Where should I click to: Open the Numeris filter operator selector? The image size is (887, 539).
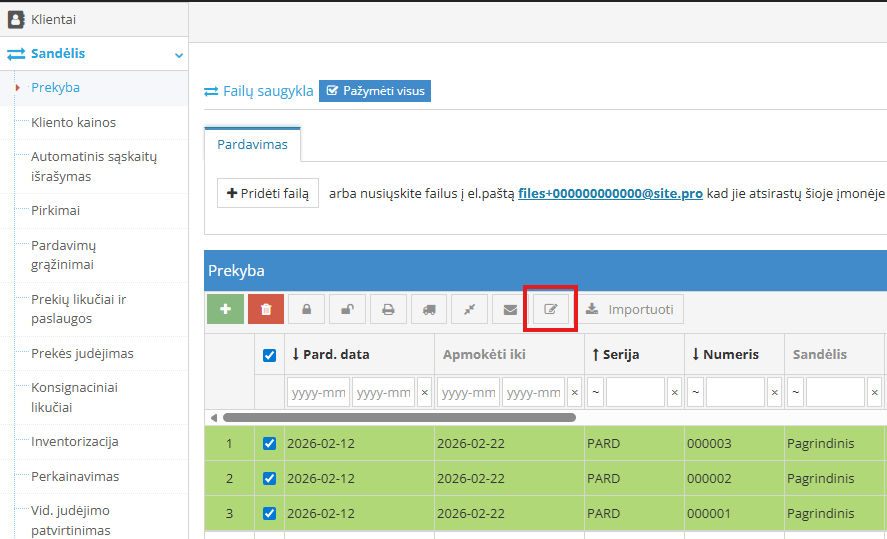(696, 392)
